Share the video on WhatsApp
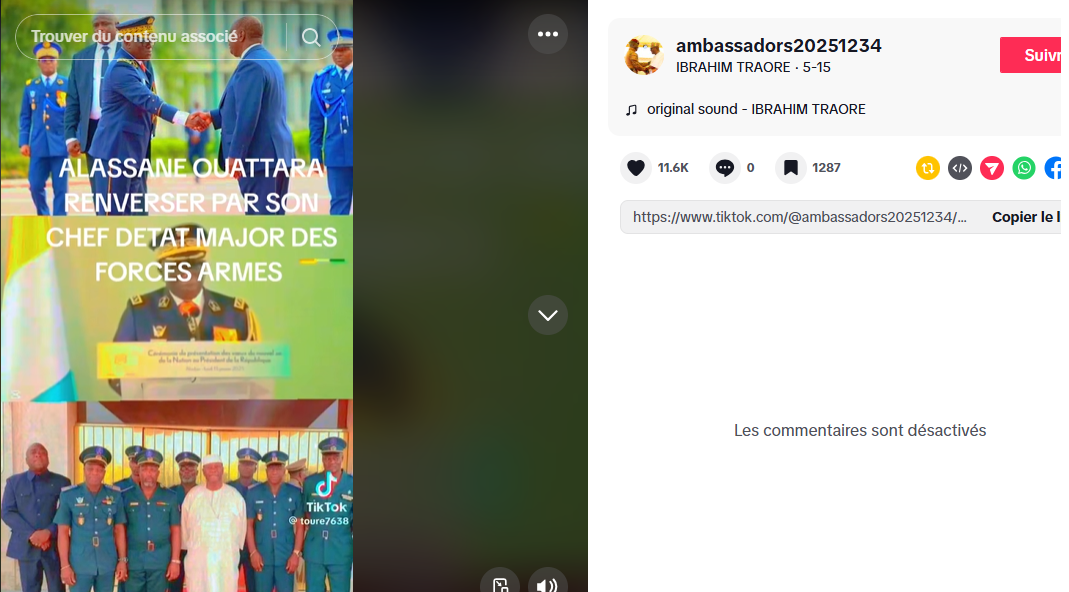1069x592 pixels. [x=1023, y=168]
